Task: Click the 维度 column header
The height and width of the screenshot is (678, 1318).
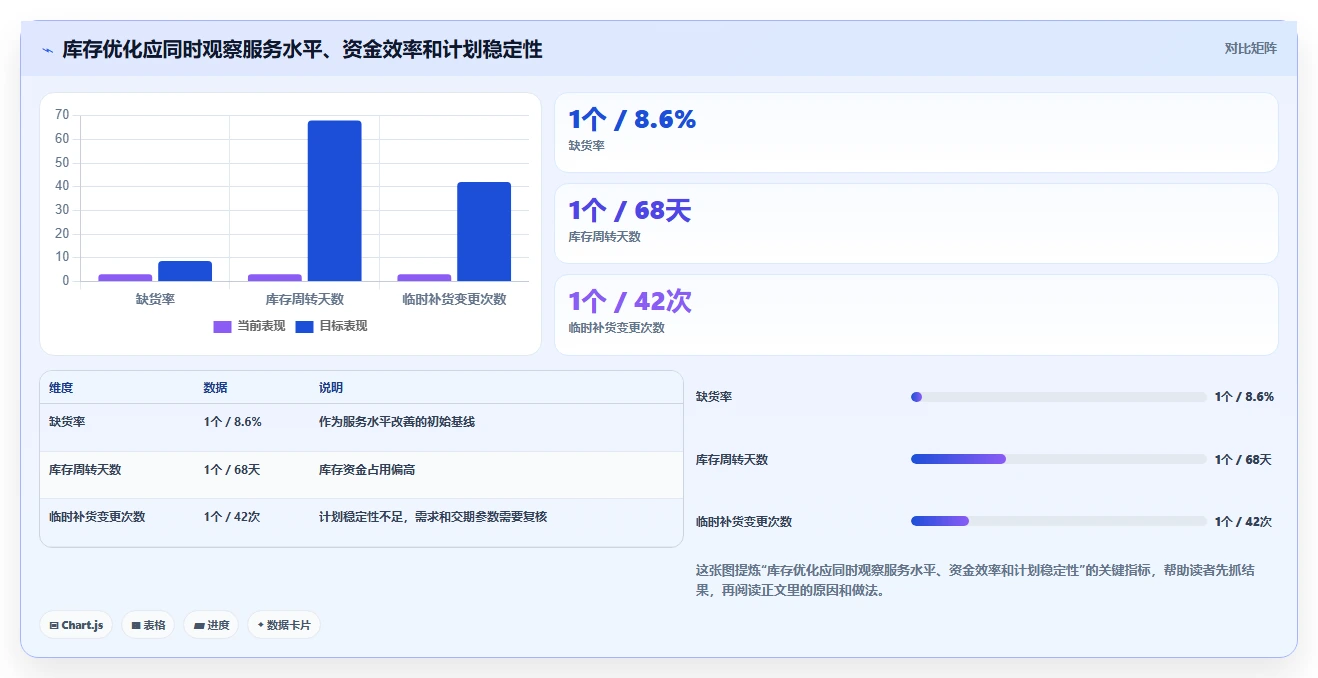Action: (x=61, y=388)
